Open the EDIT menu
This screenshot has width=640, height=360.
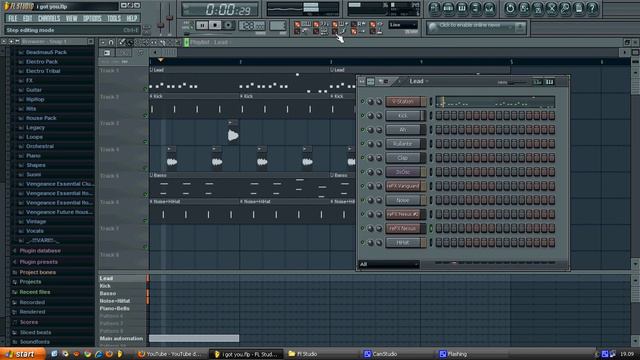point(27,18)
